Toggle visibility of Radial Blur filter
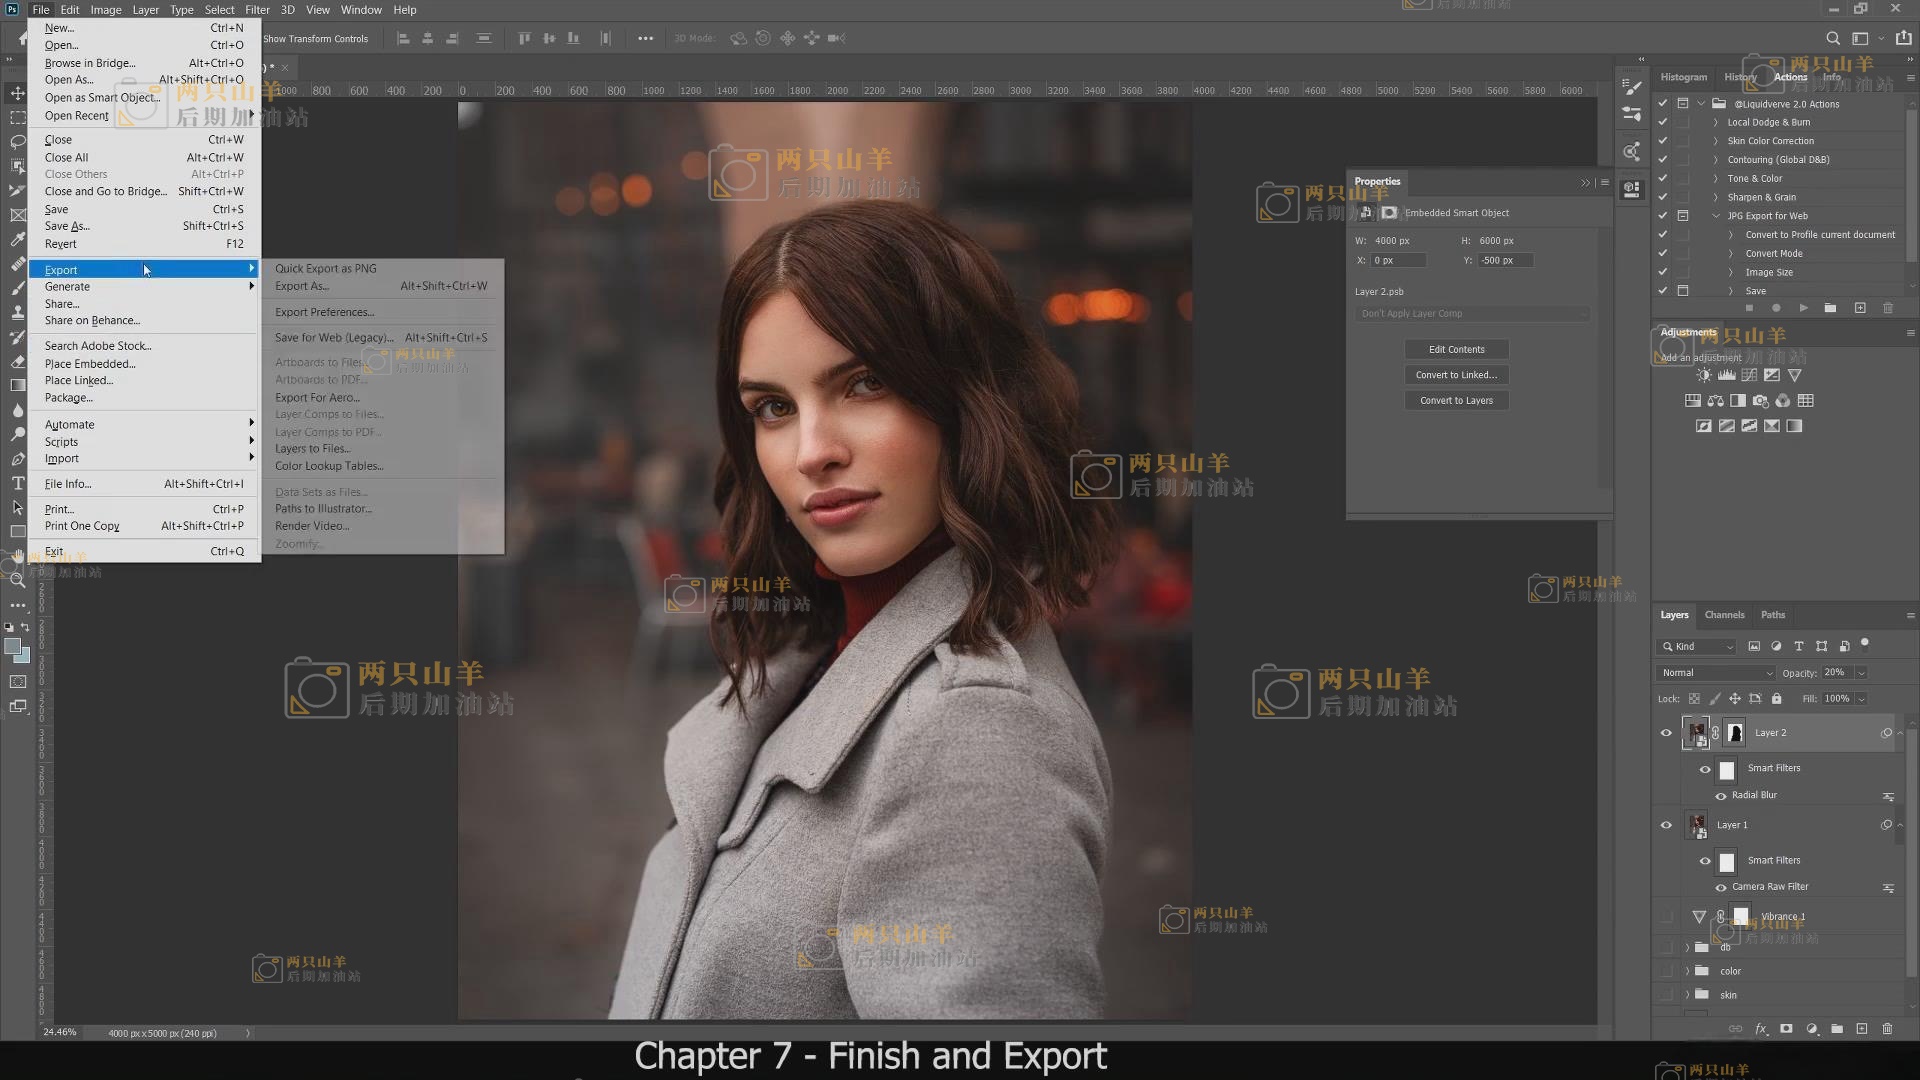This screenshot has height=1080, width=1920. [x=1721, y=796]
